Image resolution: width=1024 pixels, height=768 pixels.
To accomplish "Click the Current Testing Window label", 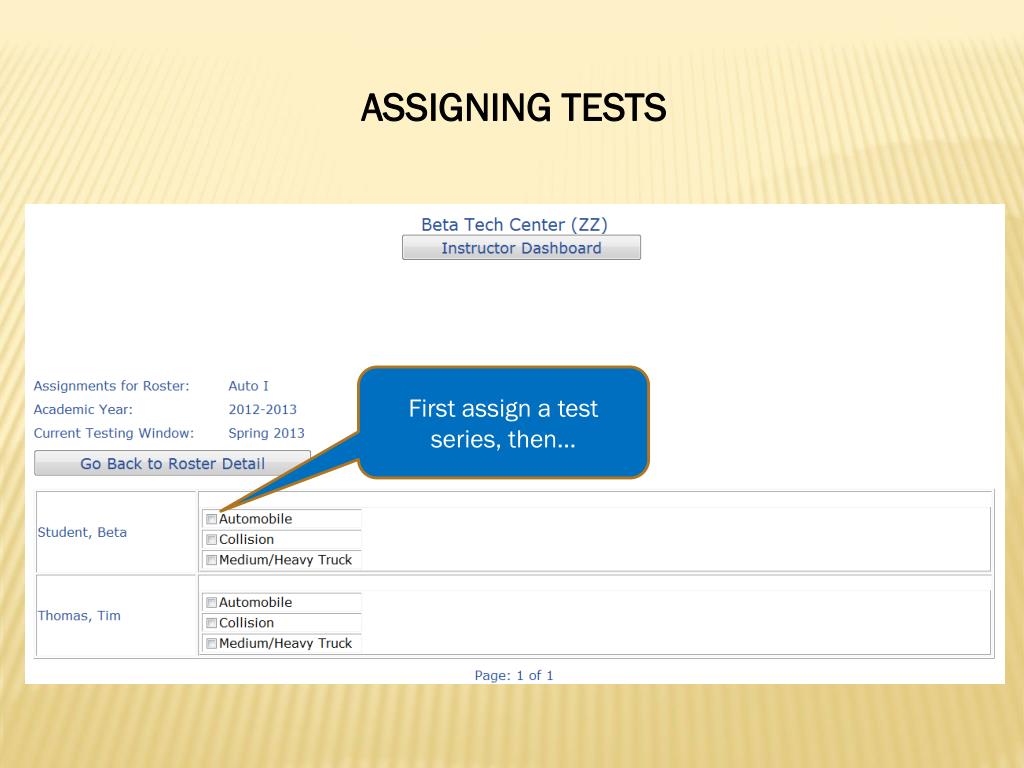I will coord(112,433).
